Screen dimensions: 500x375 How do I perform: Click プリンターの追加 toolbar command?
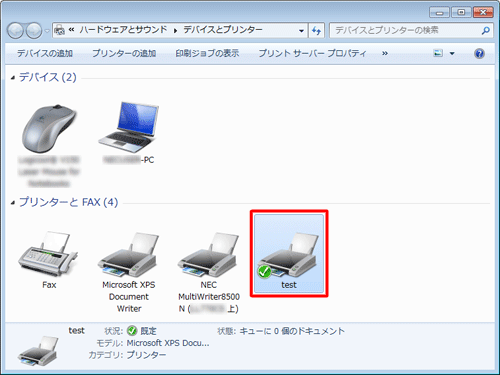click(x=124, y=53)
